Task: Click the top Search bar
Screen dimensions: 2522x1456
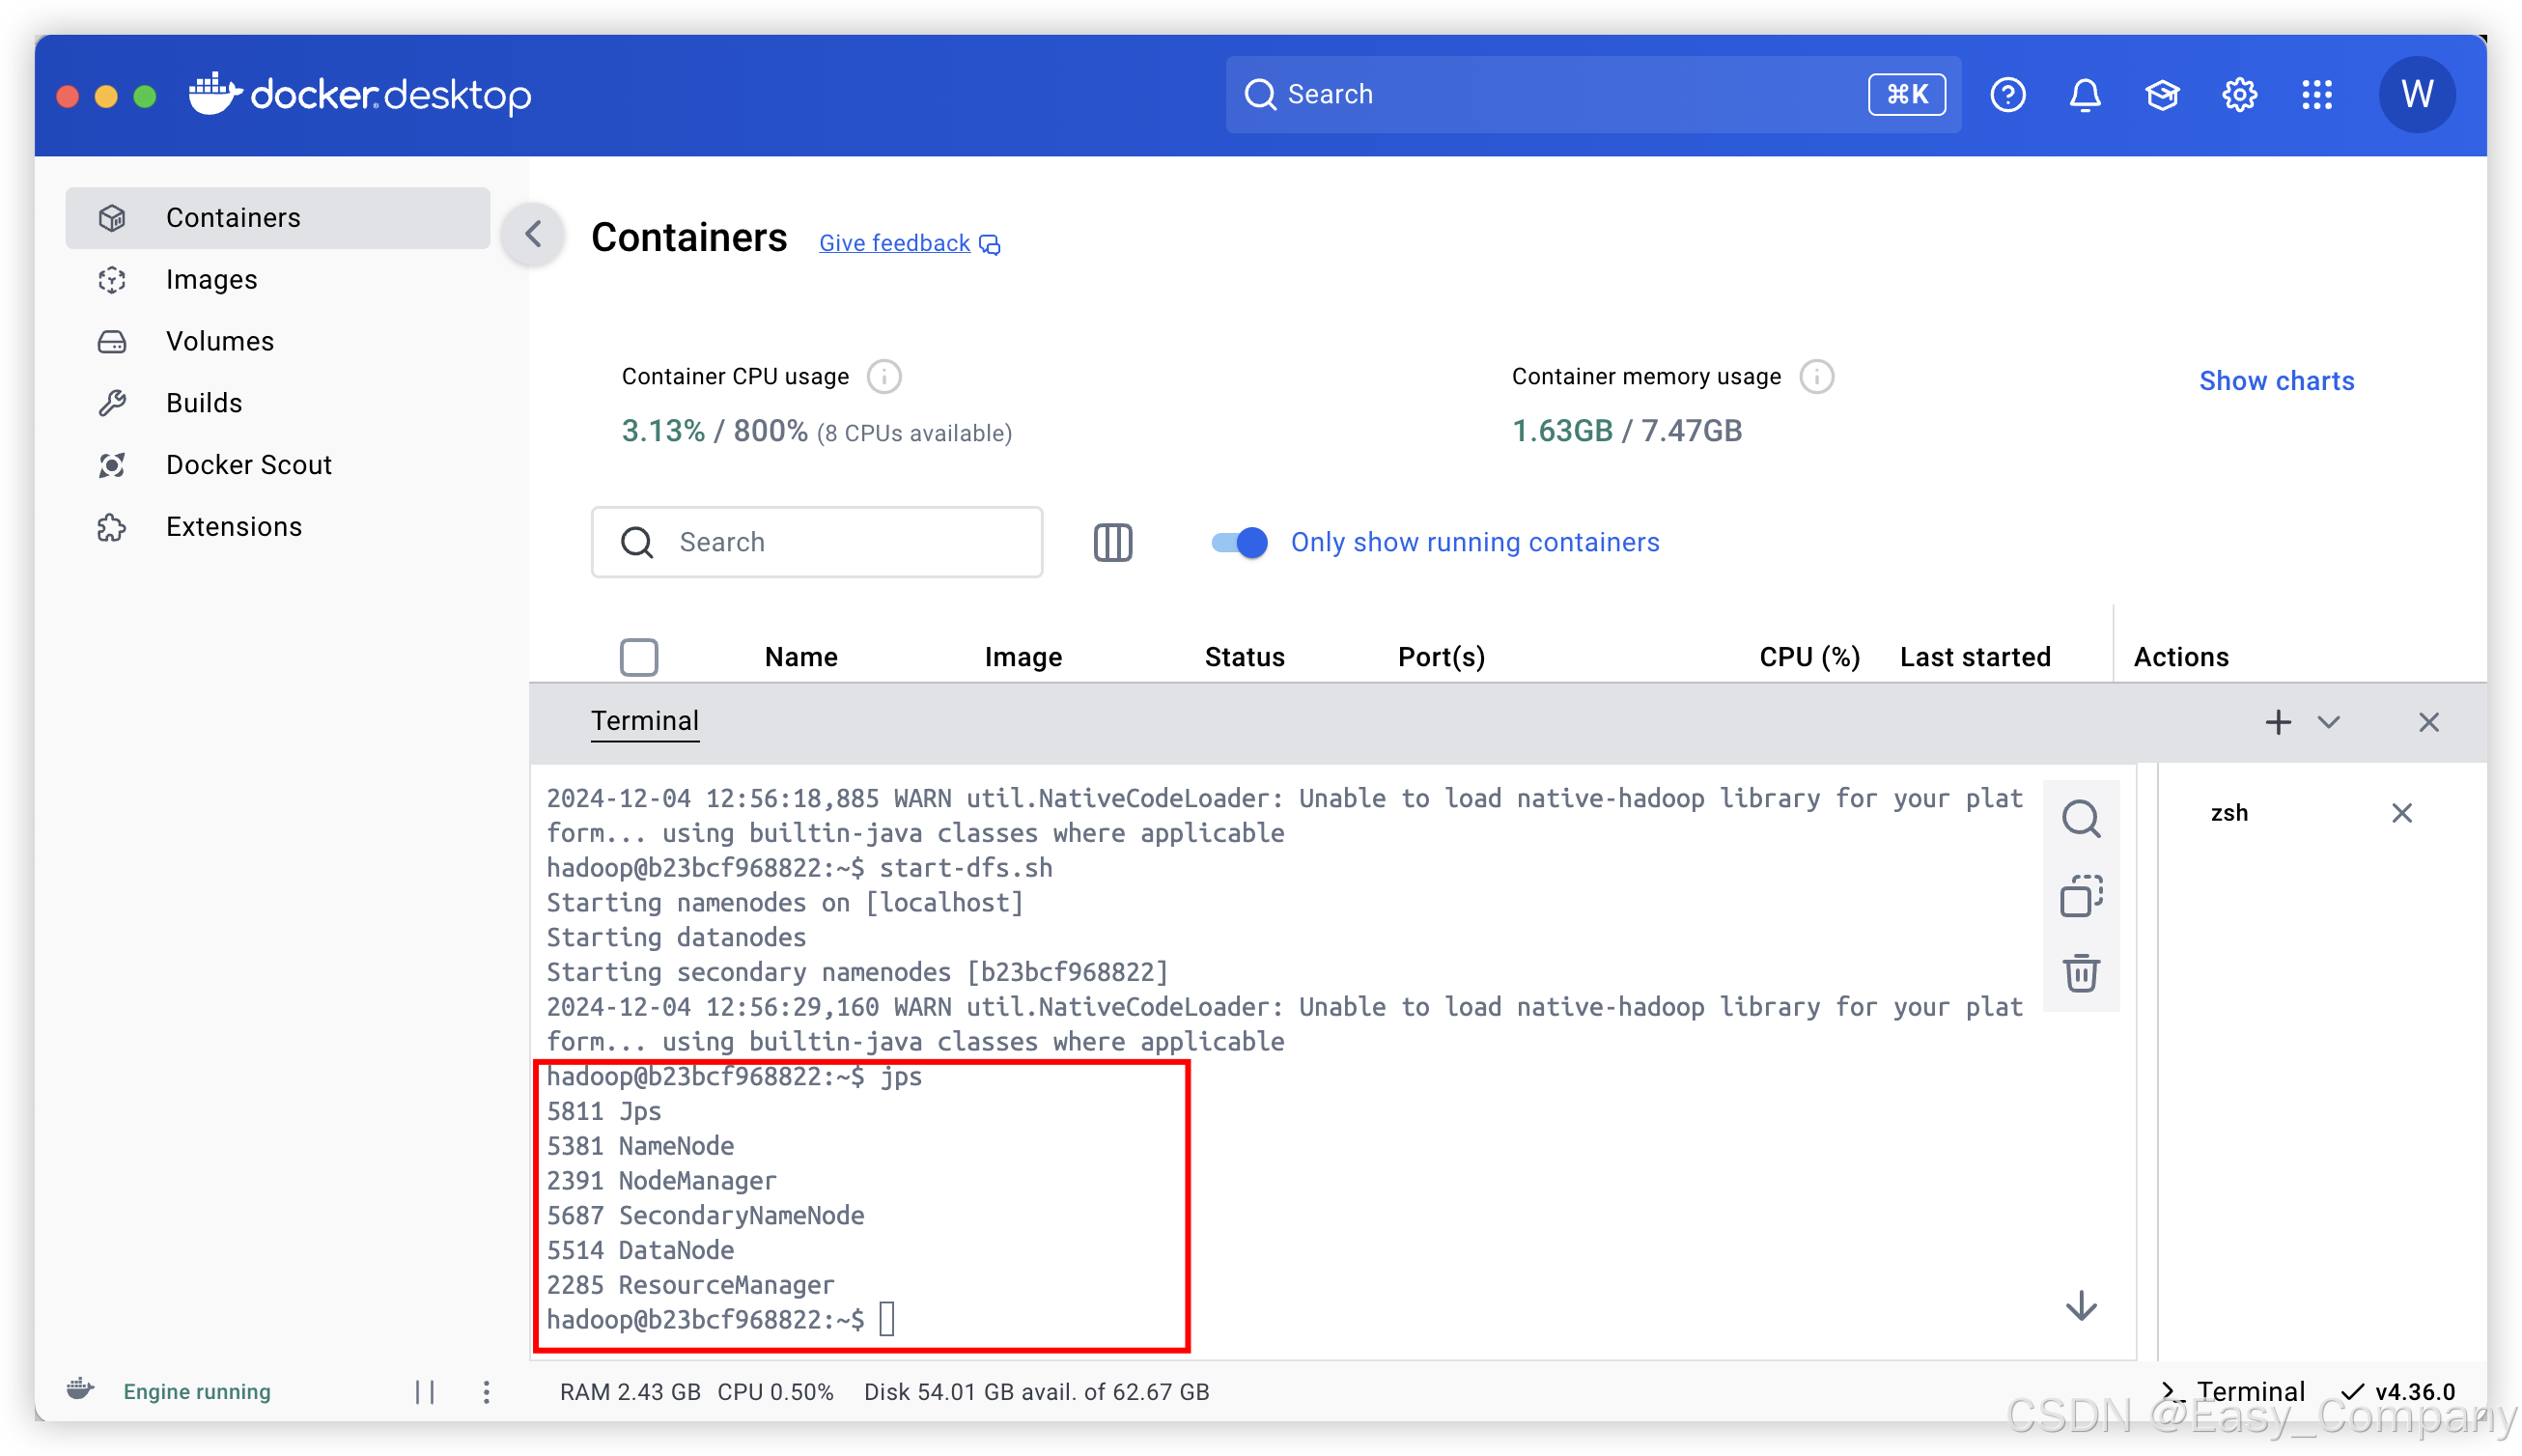Action: pos(1592,94)
